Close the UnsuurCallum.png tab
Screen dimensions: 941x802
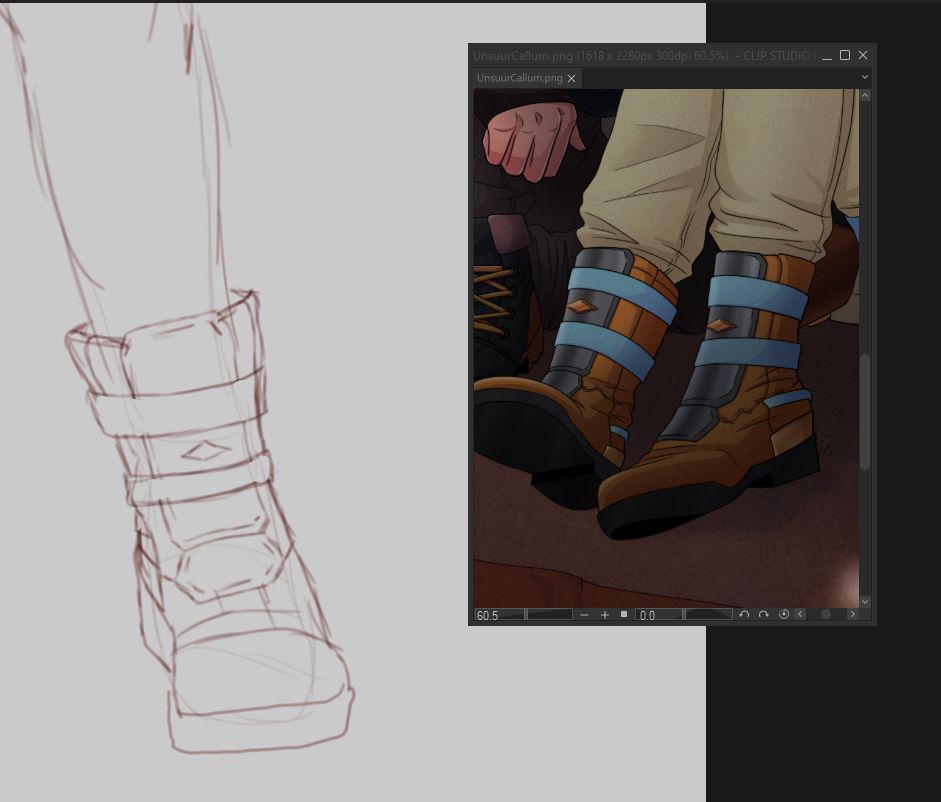[571, 79]
